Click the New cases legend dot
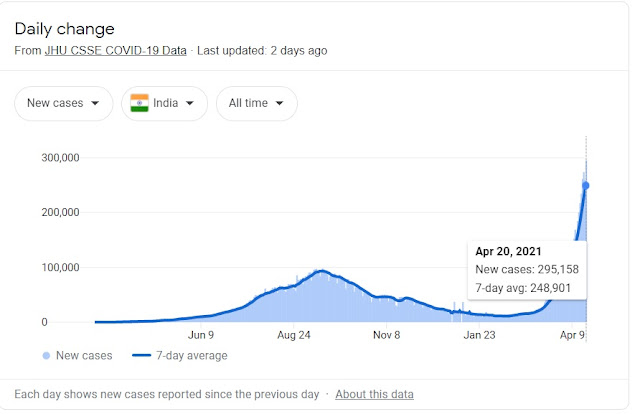 [46, 356]
